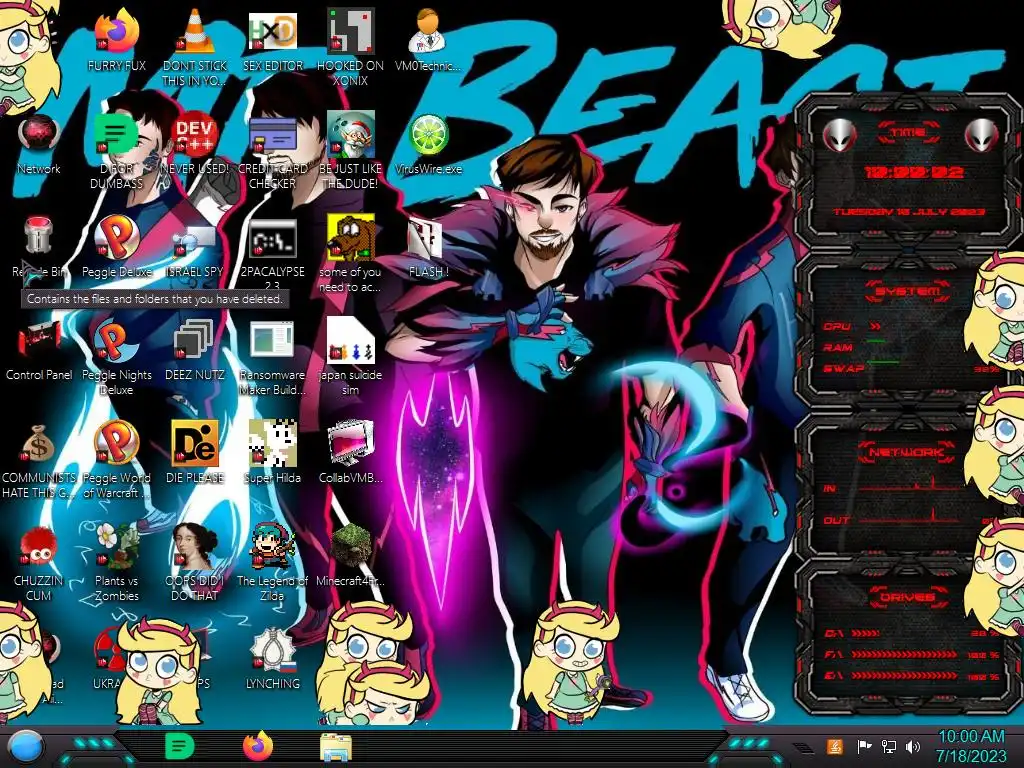
Task: Open the DIE PLEASE De icon
Action: click(x=195, y=445)
